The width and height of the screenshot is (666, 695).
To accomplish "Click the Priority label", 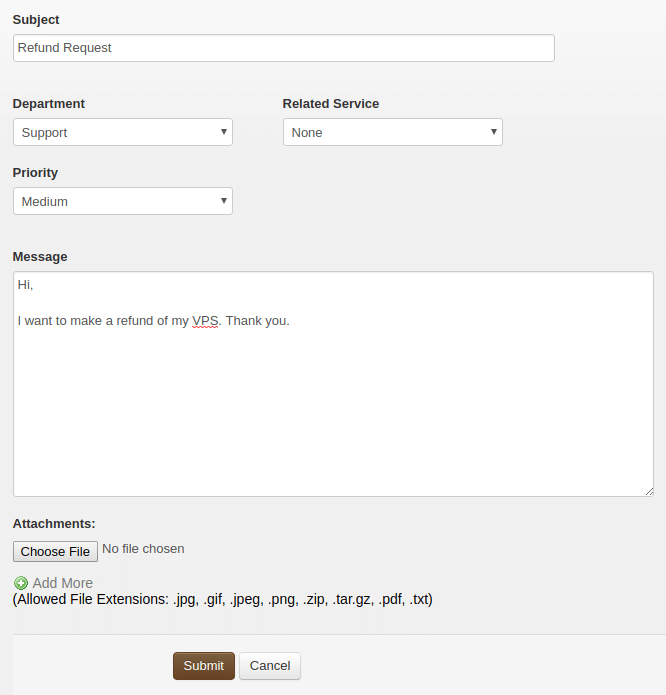I will coord(35,173).
